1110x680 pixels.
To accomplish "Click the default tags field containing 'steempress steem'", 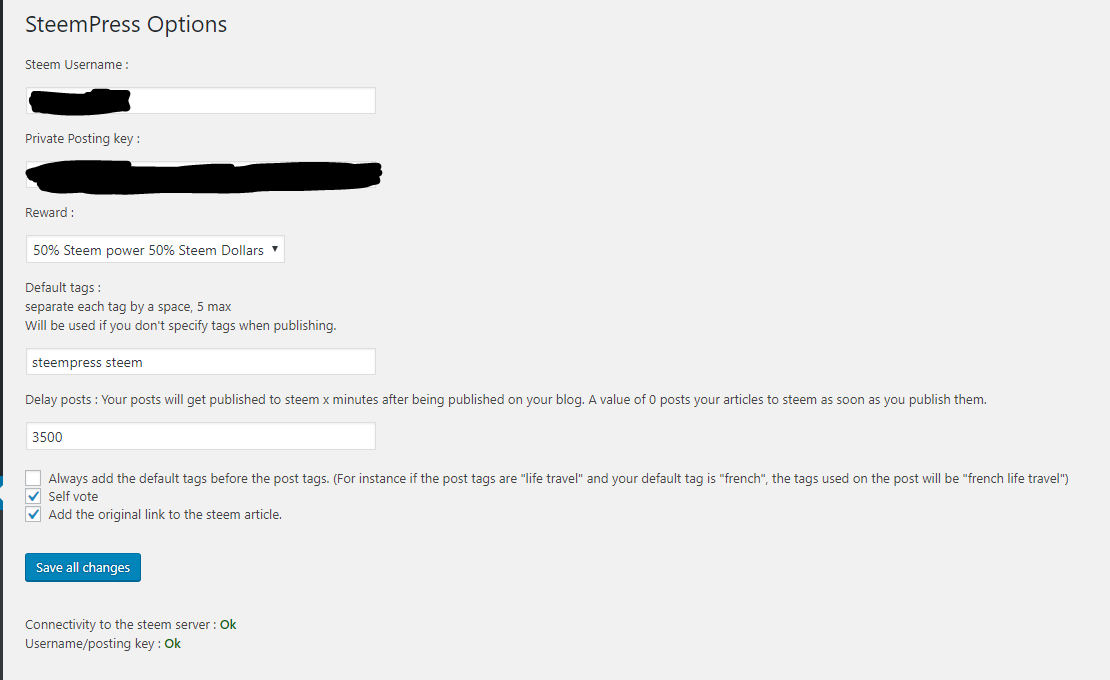I will tap(200, 362).
